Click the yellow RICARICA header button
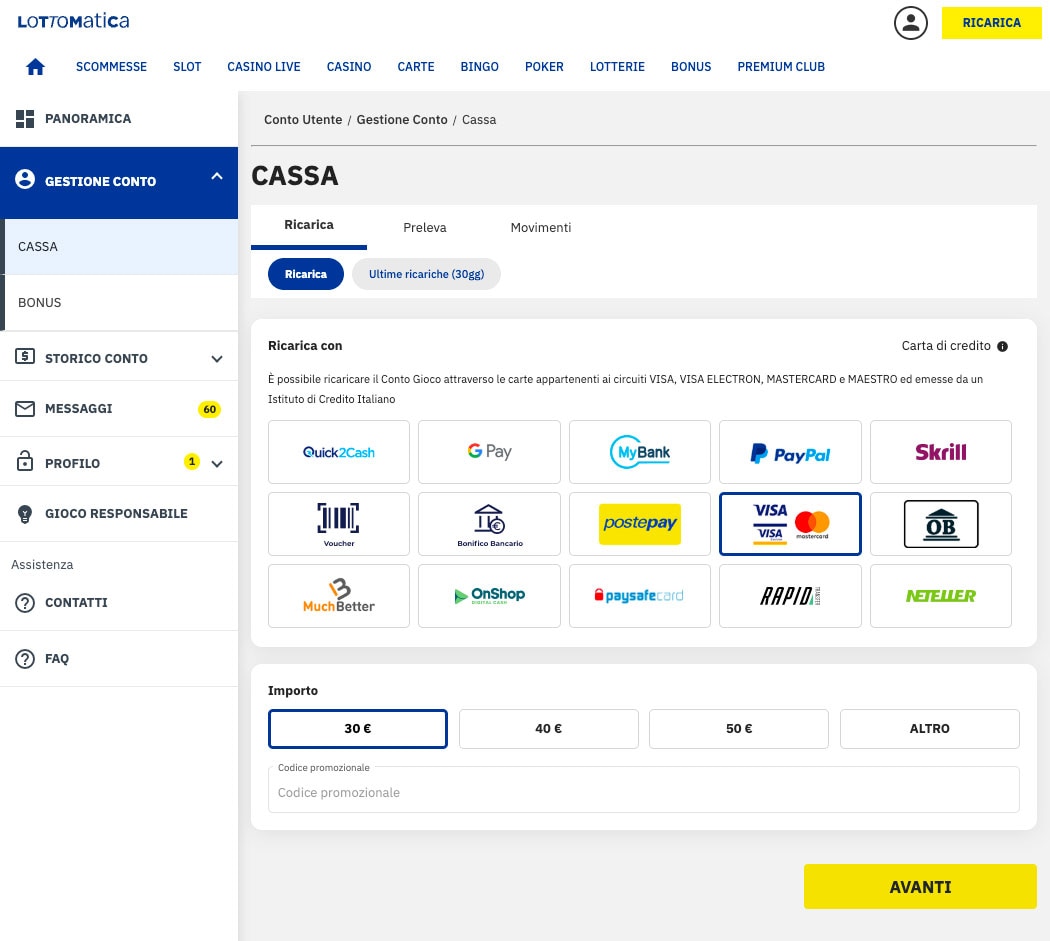This screenshot has width=1050, height=941. pos(992,23)
